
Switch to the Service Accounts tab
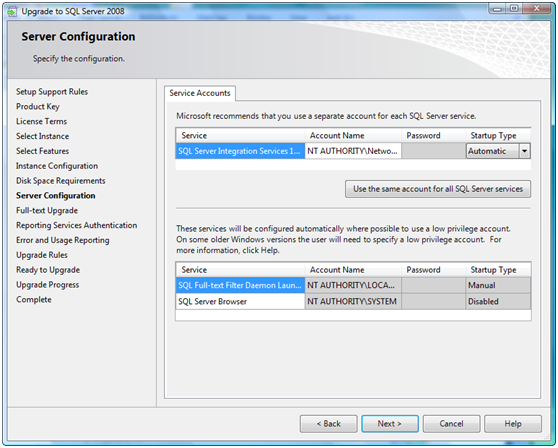tap(200, 93)
